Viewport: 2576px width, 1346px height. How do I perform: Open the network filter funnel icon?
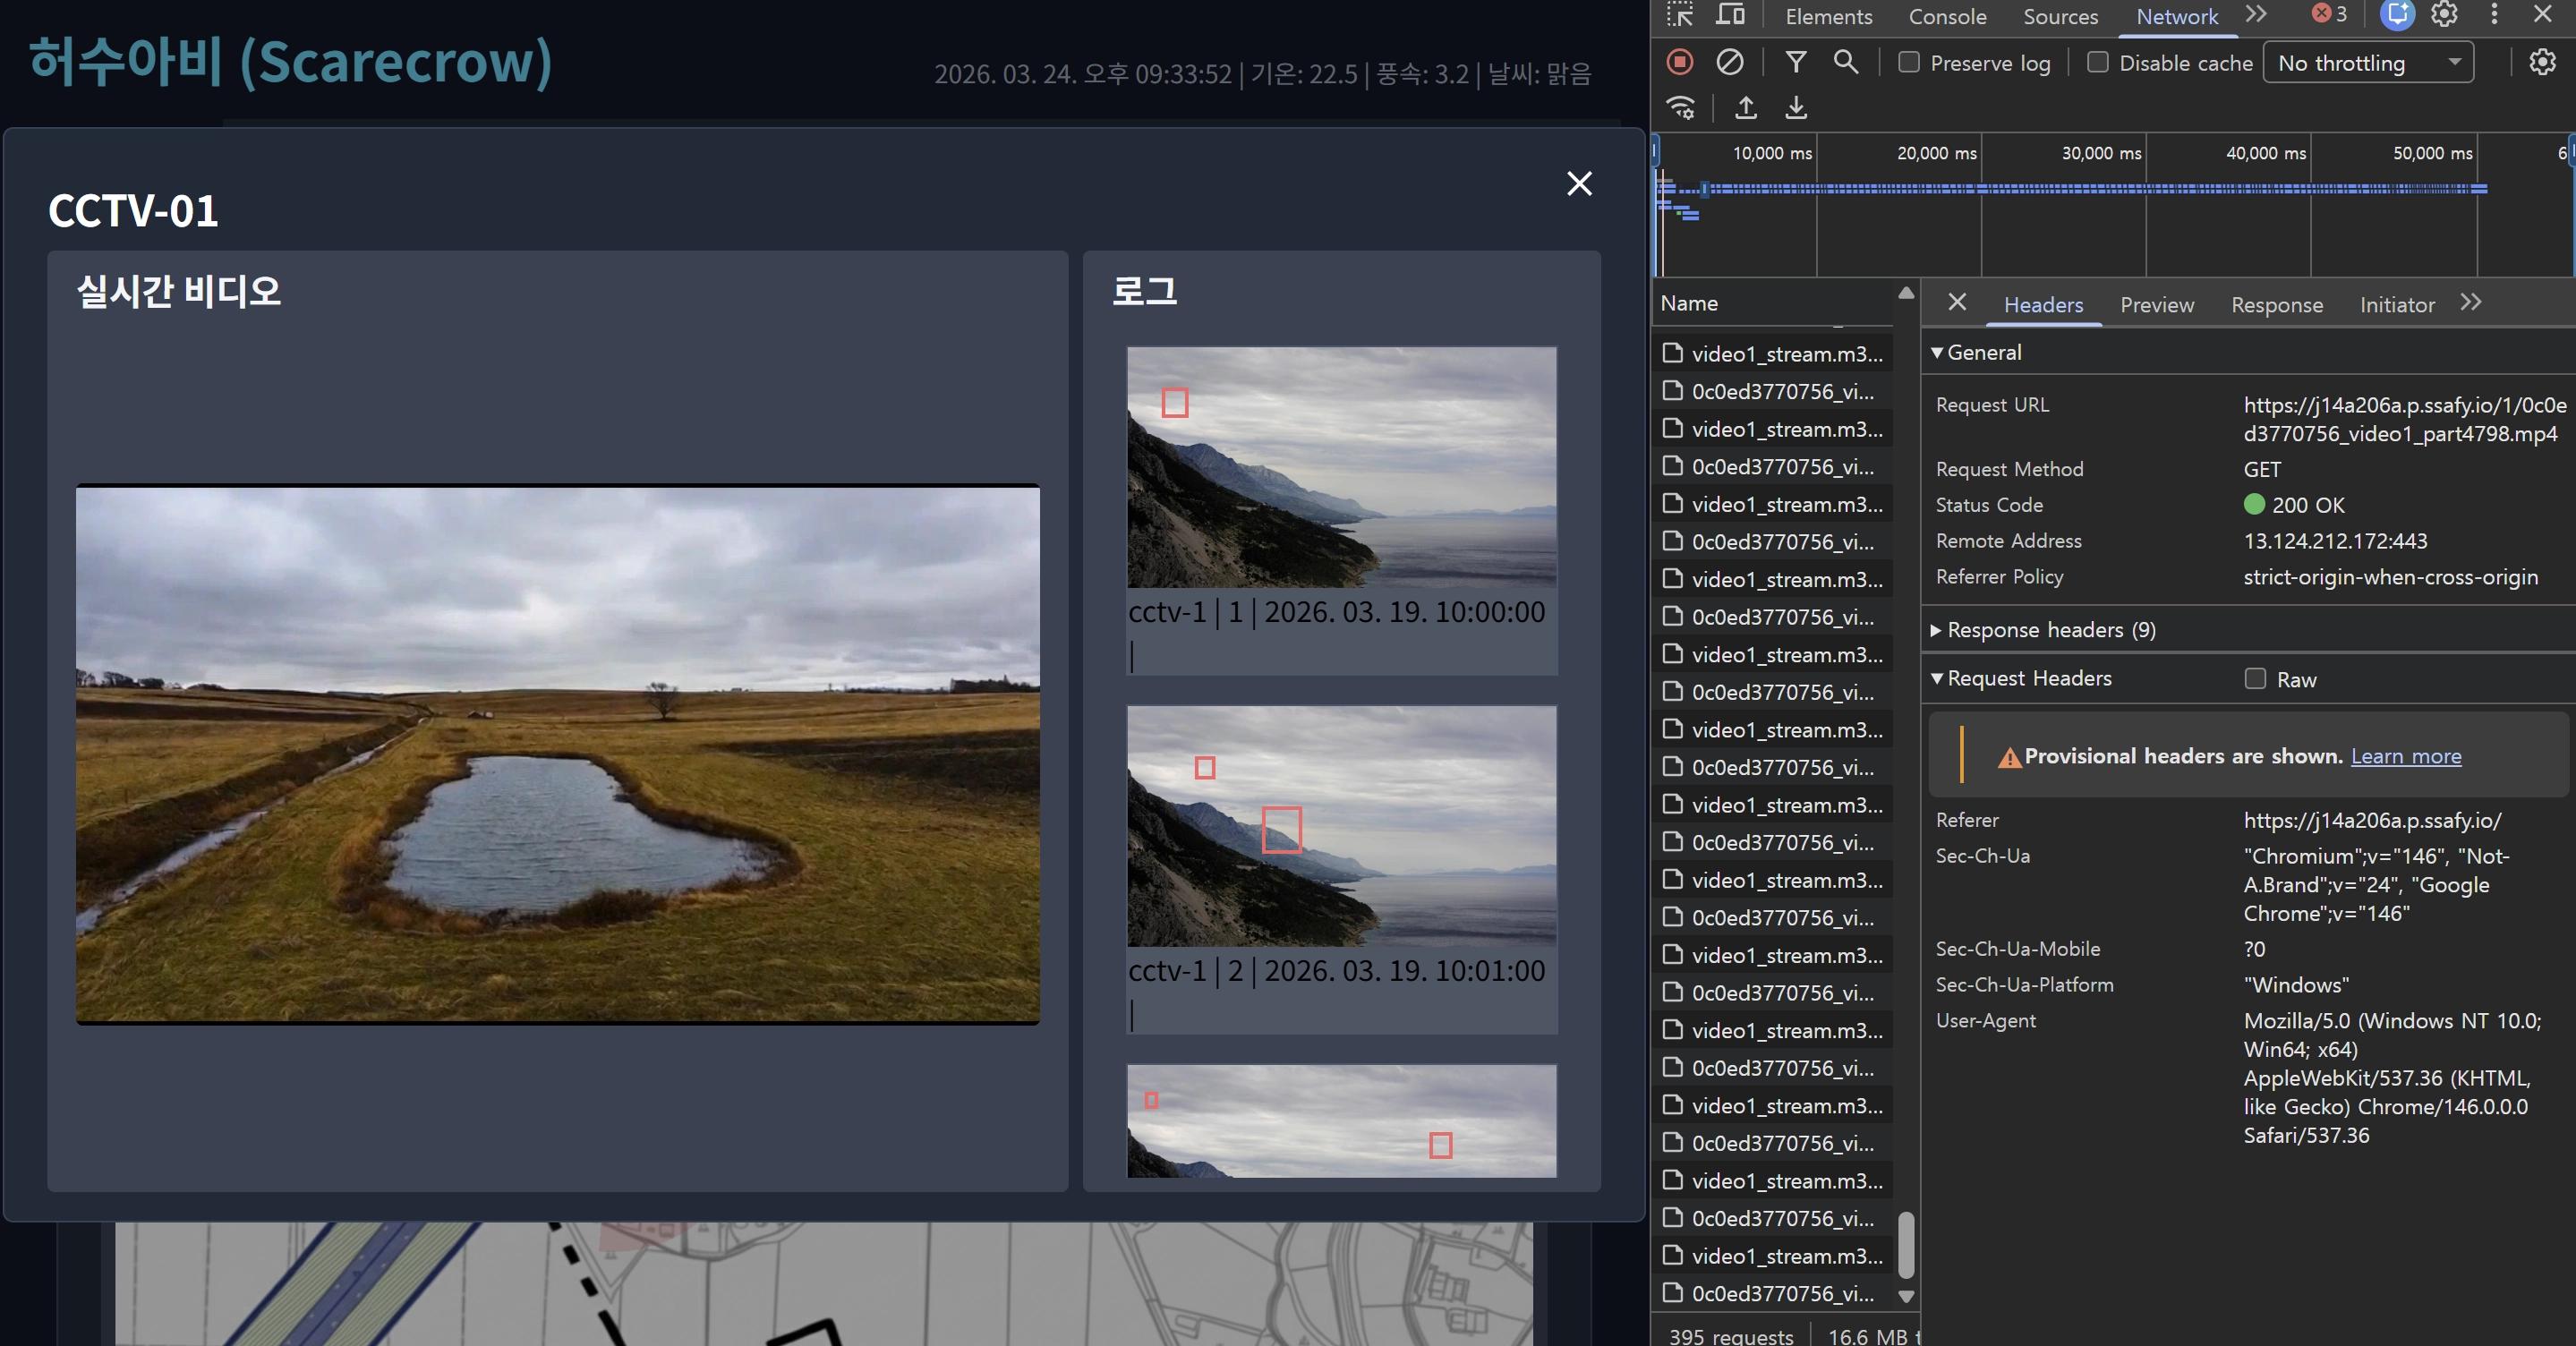tap(1796, 62)
